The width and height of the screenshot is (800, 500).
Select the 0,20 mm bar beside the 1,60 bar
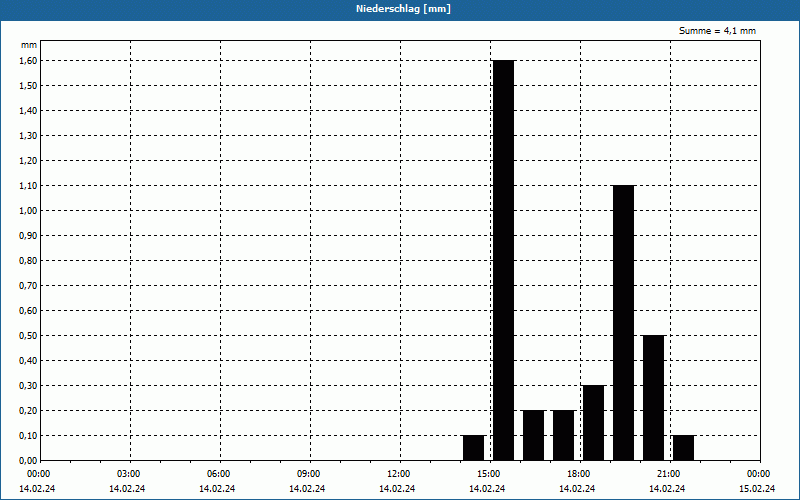[534, 435]
